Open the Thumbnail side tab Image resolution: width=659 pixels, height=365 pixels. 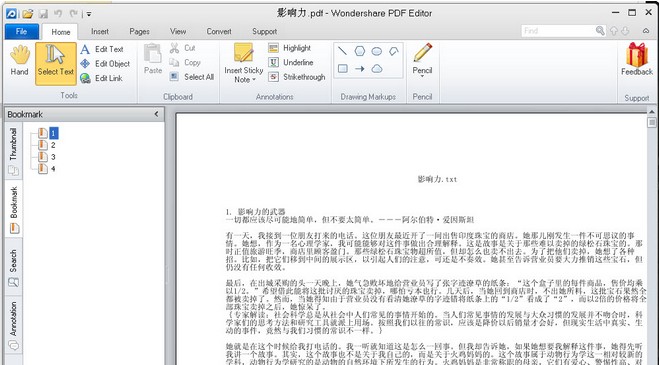coord(13,151)
